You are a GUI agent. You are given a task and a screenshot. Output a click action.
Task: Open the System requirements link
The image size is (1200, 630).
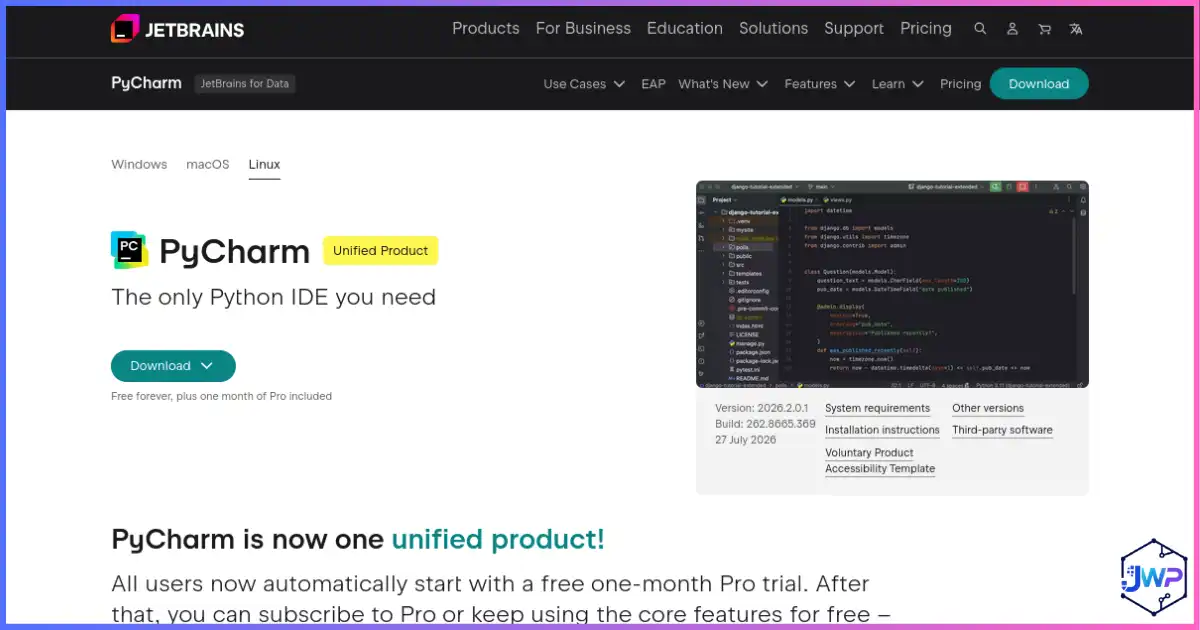tap(877, 408)
